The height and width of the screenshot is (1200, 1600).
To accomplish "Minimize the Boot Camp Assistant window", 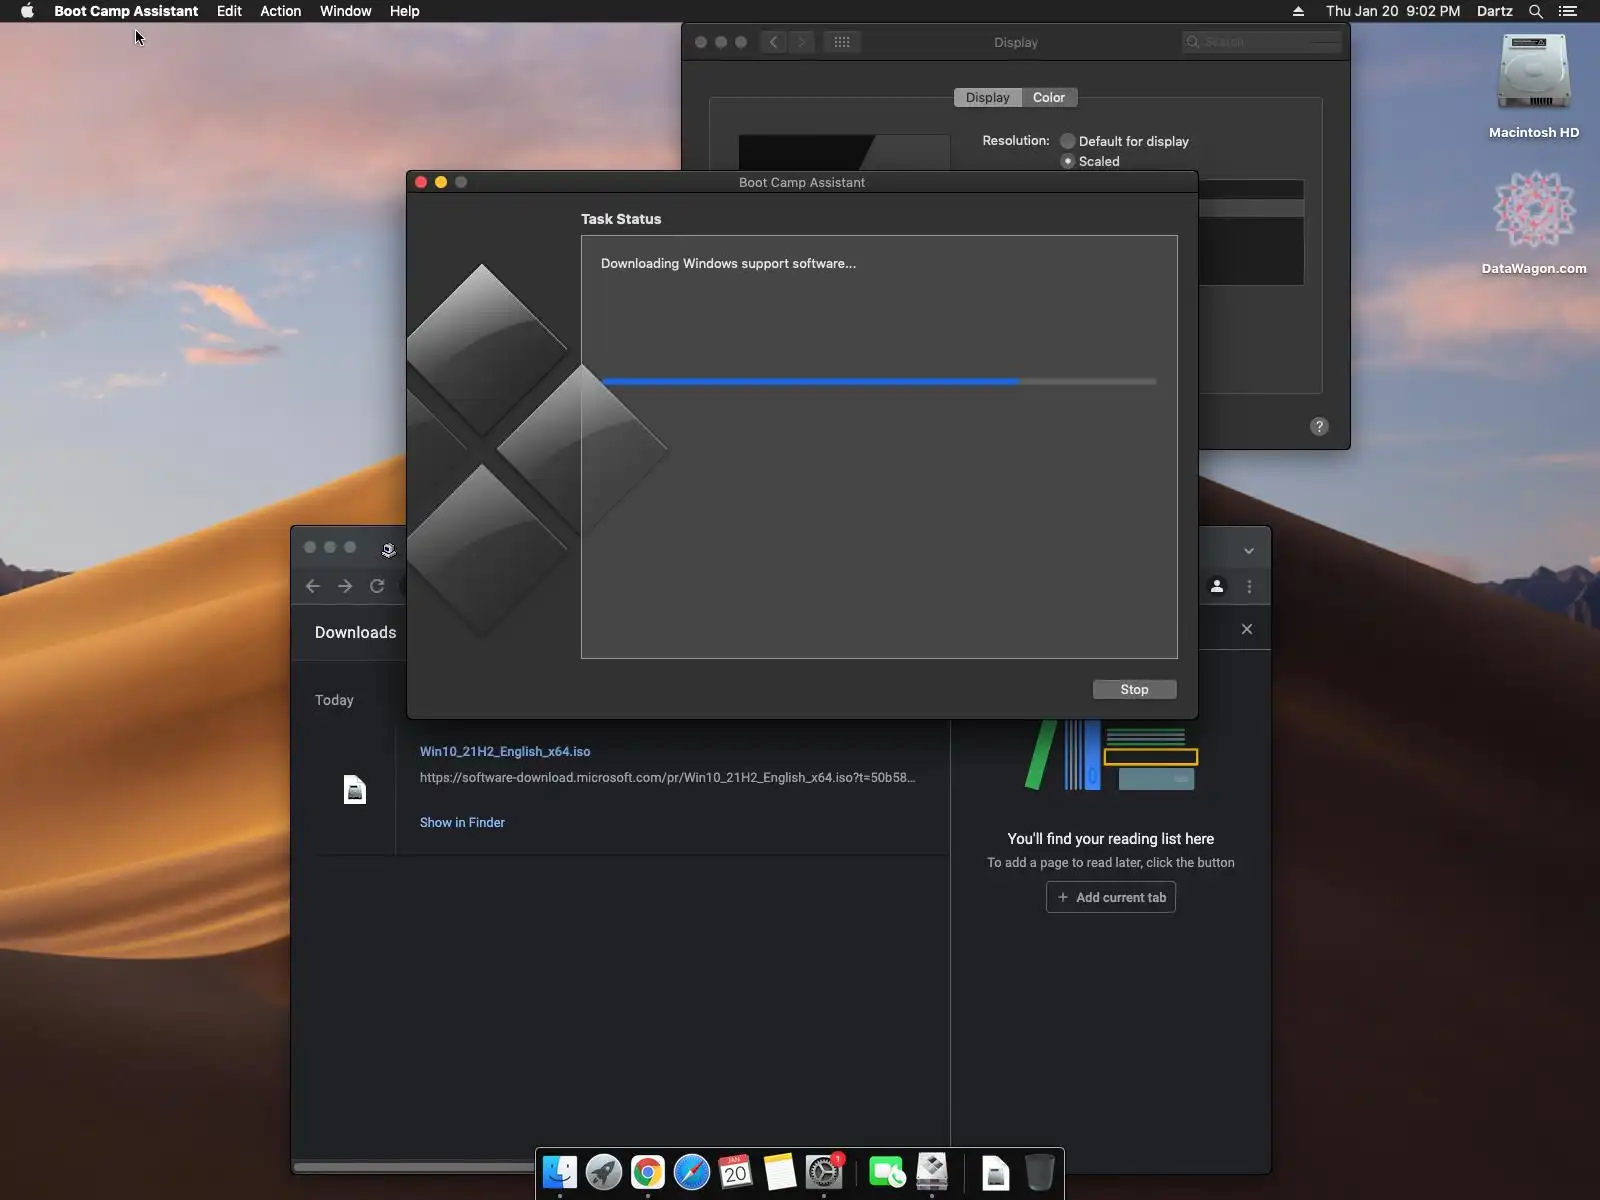I will [x=441, y=182].
